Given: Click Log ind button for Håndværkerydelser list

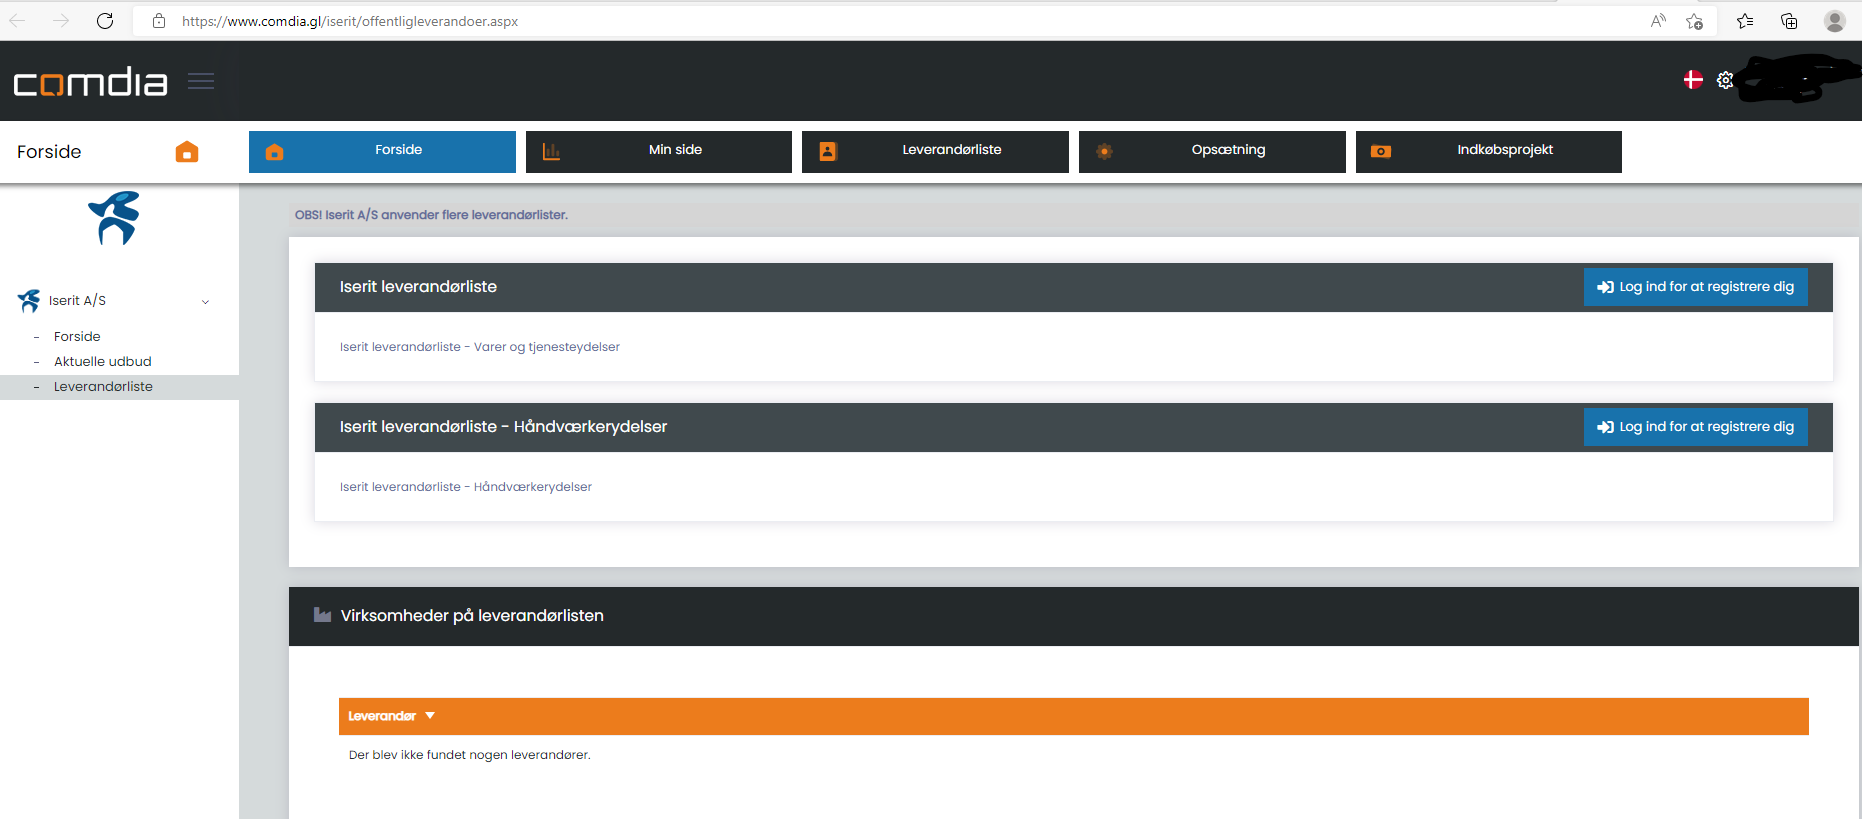Looking at the screenshot, I should (1696, 427).
